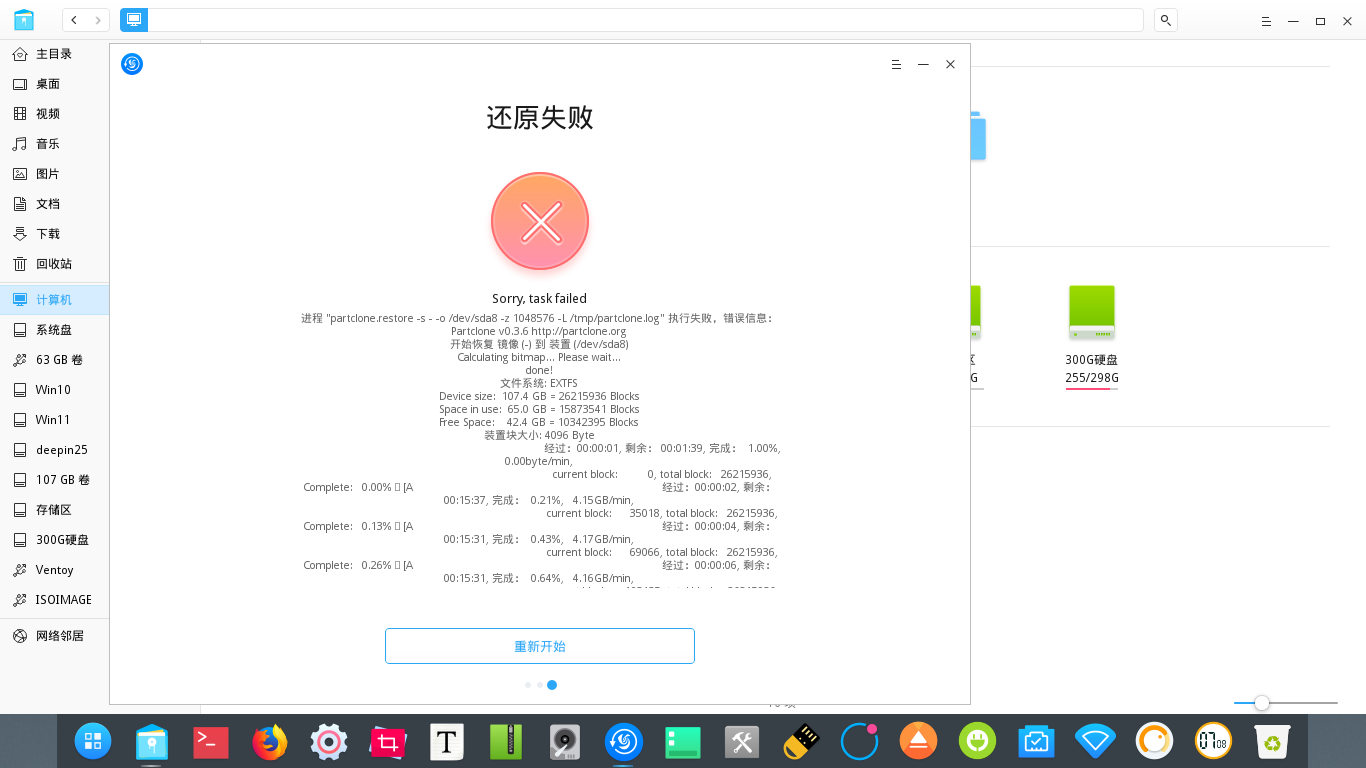Open 下载 downloads in sidebar
Image resolution: width=1366 pixels, height=768 pixels.
pos(55,234)
